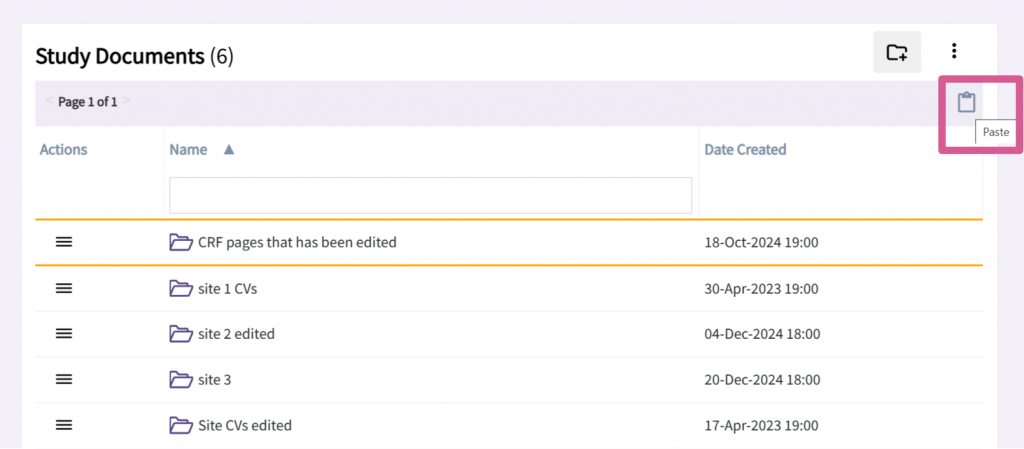Click the Paste clipboard icon
The image size is (1024, 449).
point(966,102)
